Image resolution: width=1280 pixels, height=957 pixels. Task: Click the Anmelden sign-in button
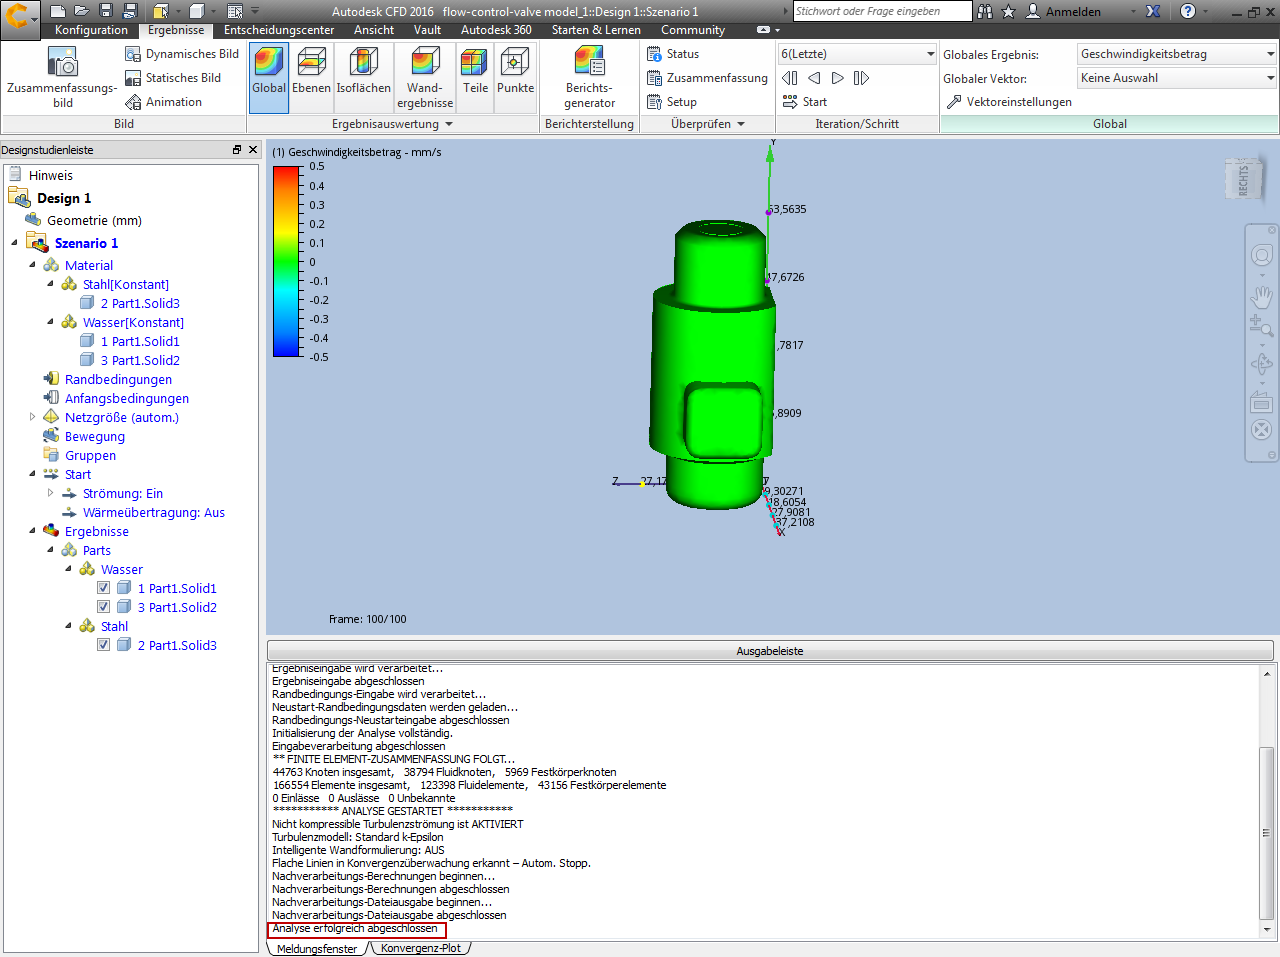point(1064,11)
